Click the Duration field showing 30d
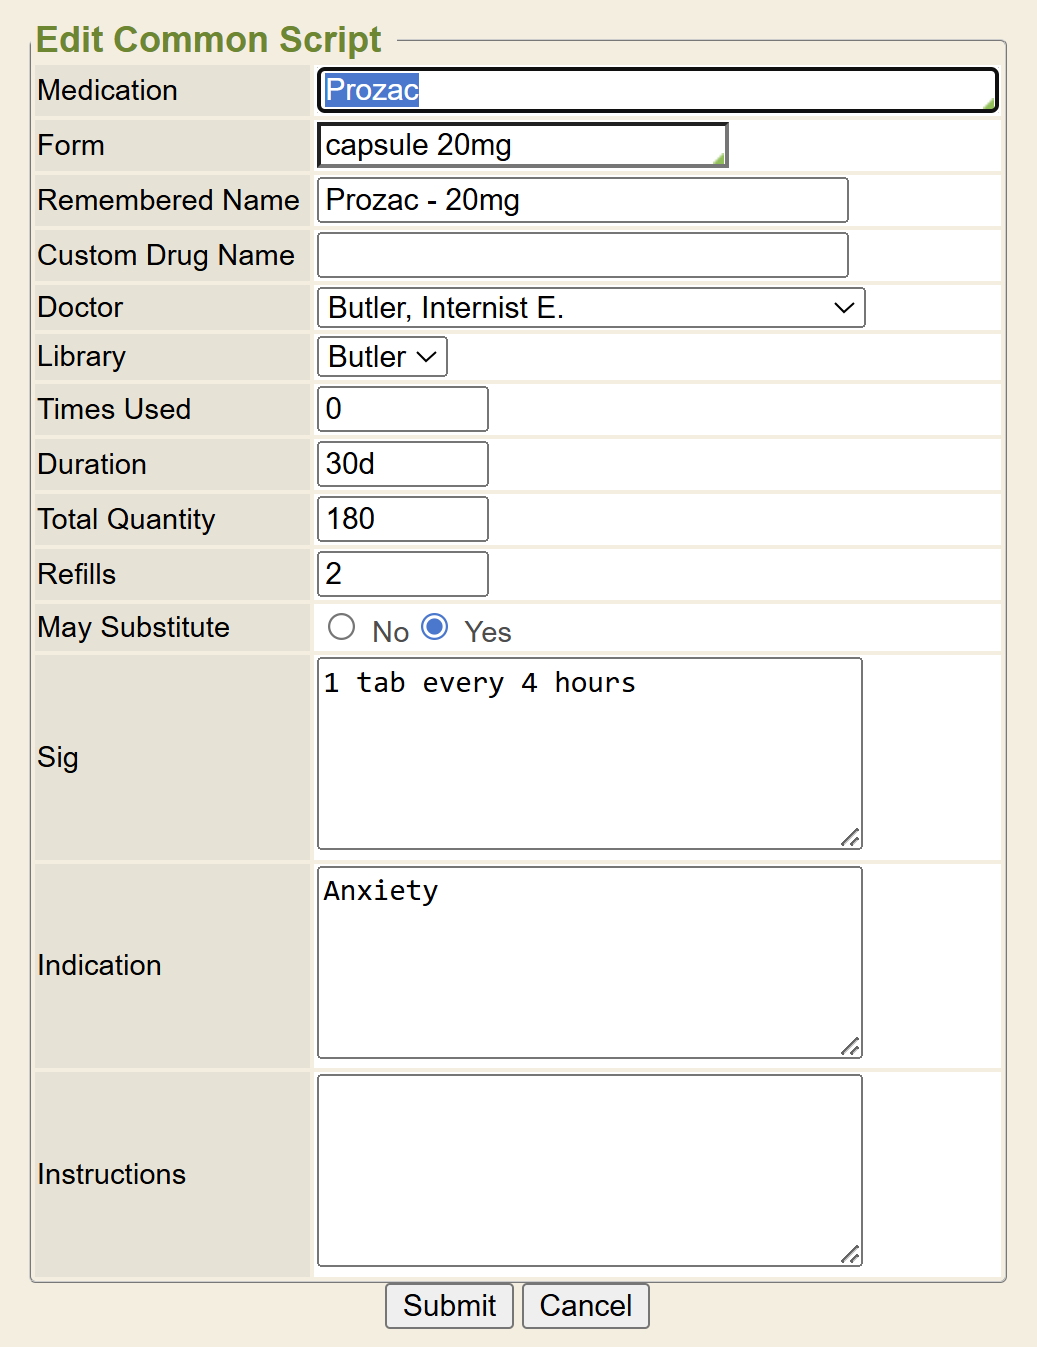 [402, 464]
